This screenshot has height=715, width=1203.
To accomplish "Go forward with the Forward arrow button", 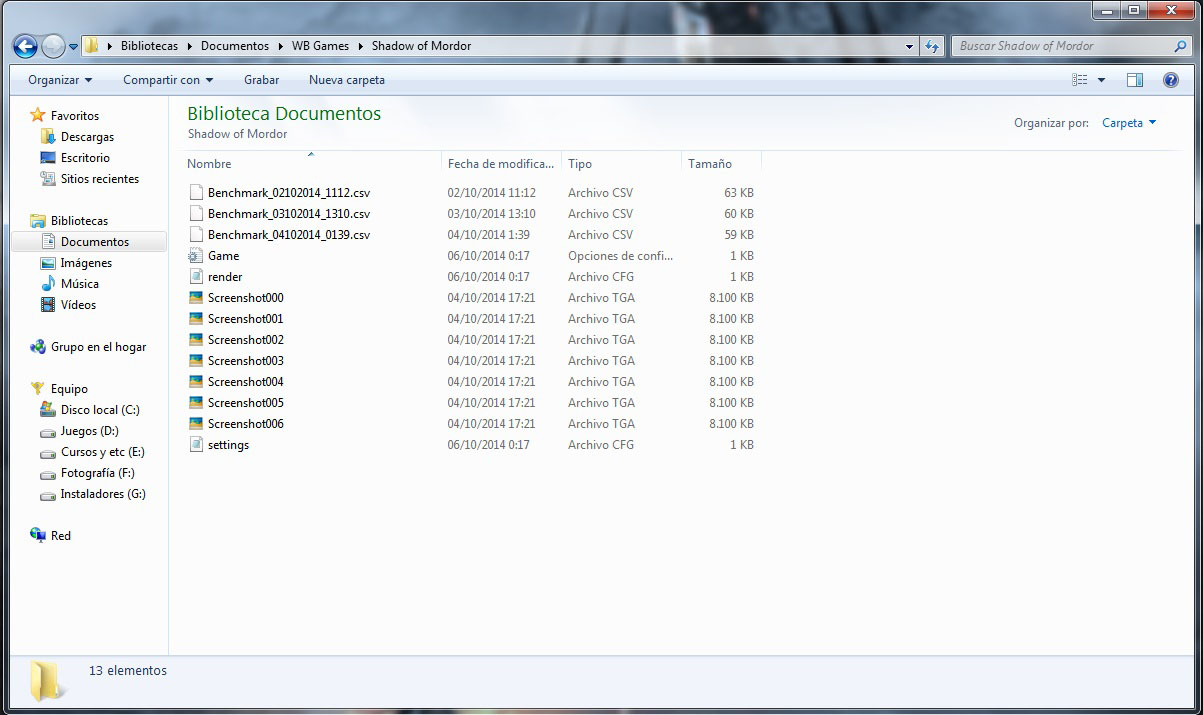I will [x=53, y=46].
